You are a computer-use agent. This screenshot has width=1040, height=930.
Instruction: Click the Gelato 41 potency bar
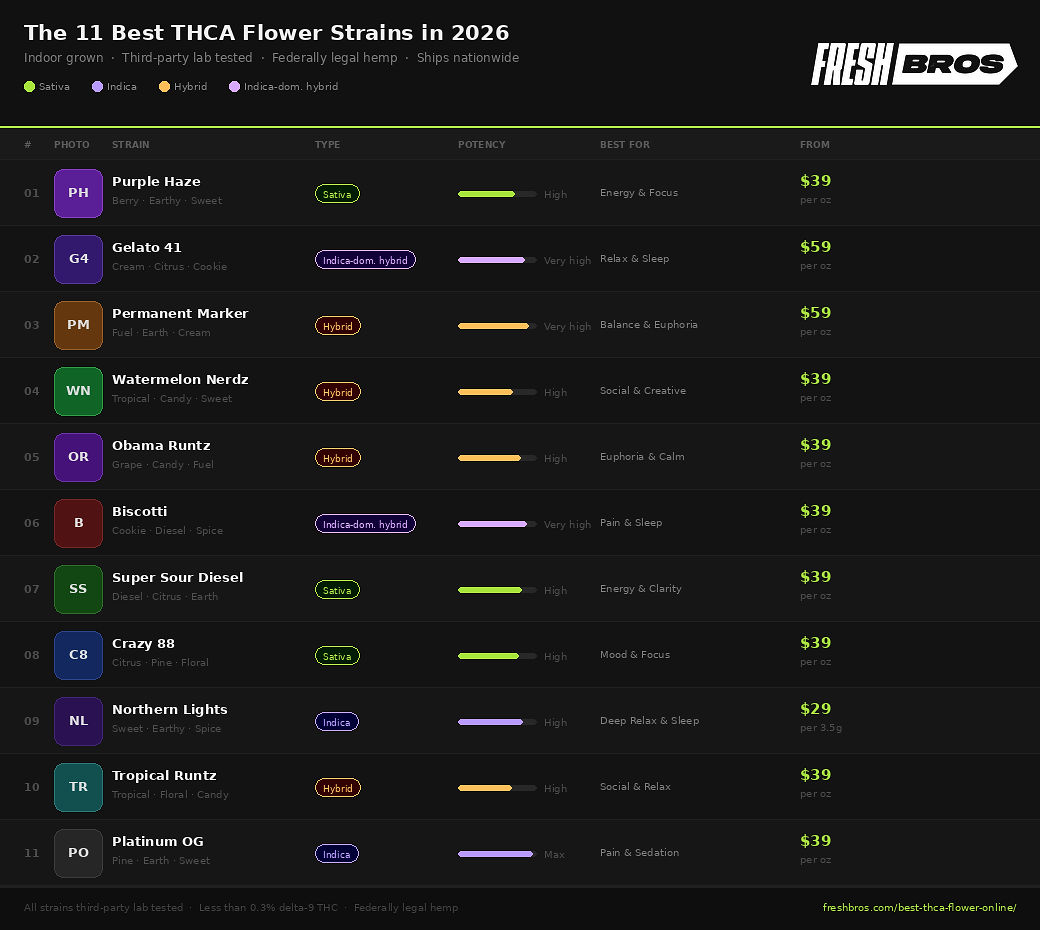coord(497,260)
